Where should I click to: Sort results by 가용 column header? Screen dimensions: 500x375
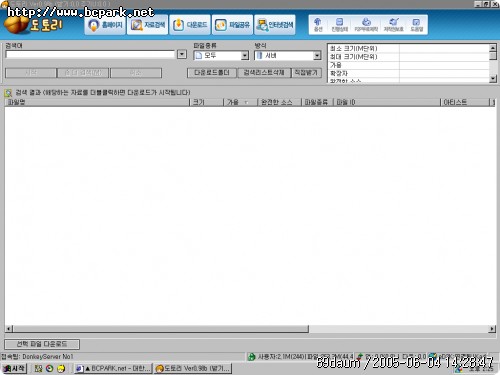coord(240,102)
